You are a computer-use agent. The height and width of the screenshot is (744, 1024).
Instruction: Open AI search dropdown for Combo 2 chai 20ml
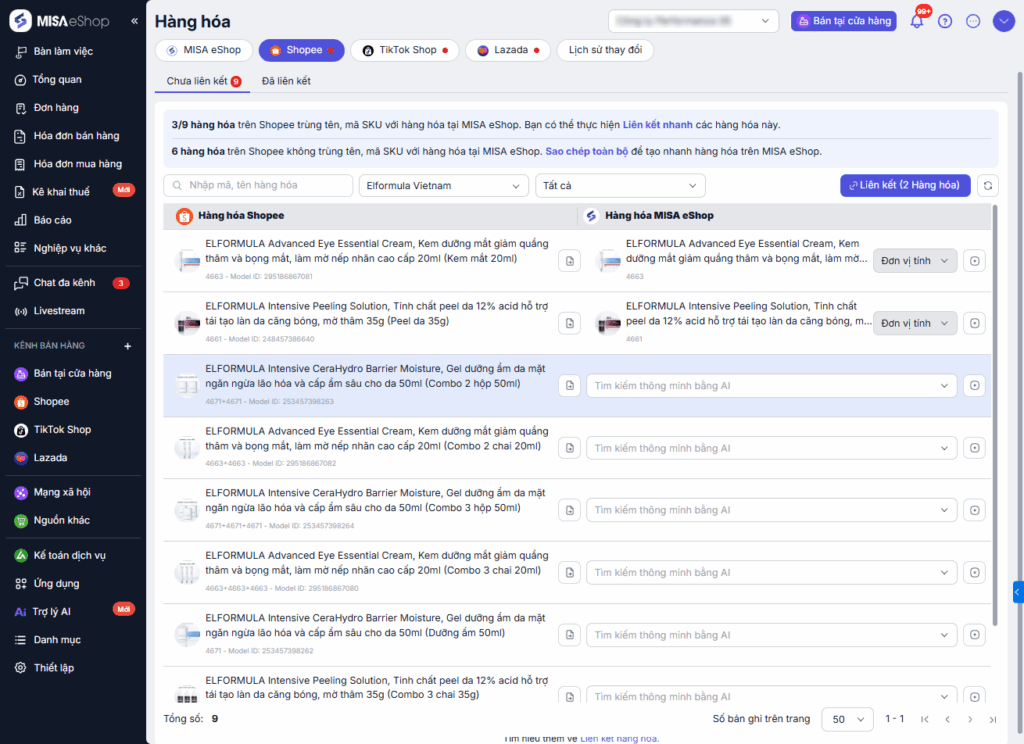click(x=771, y=448)
